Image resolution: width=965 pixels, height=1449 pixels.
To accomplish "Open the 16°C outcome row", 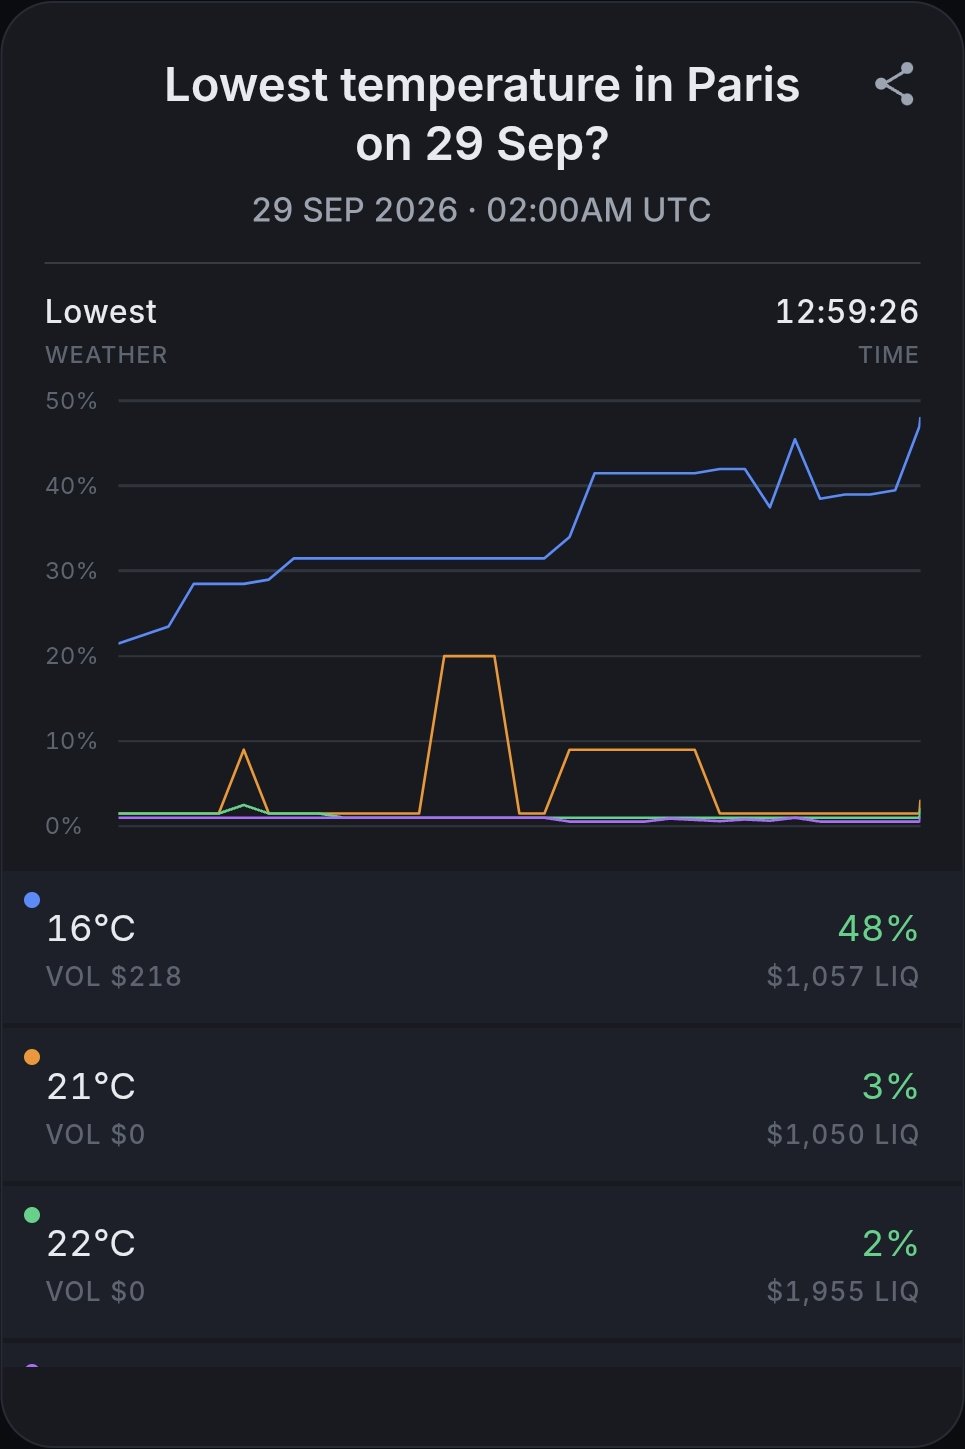I will 482,947.
